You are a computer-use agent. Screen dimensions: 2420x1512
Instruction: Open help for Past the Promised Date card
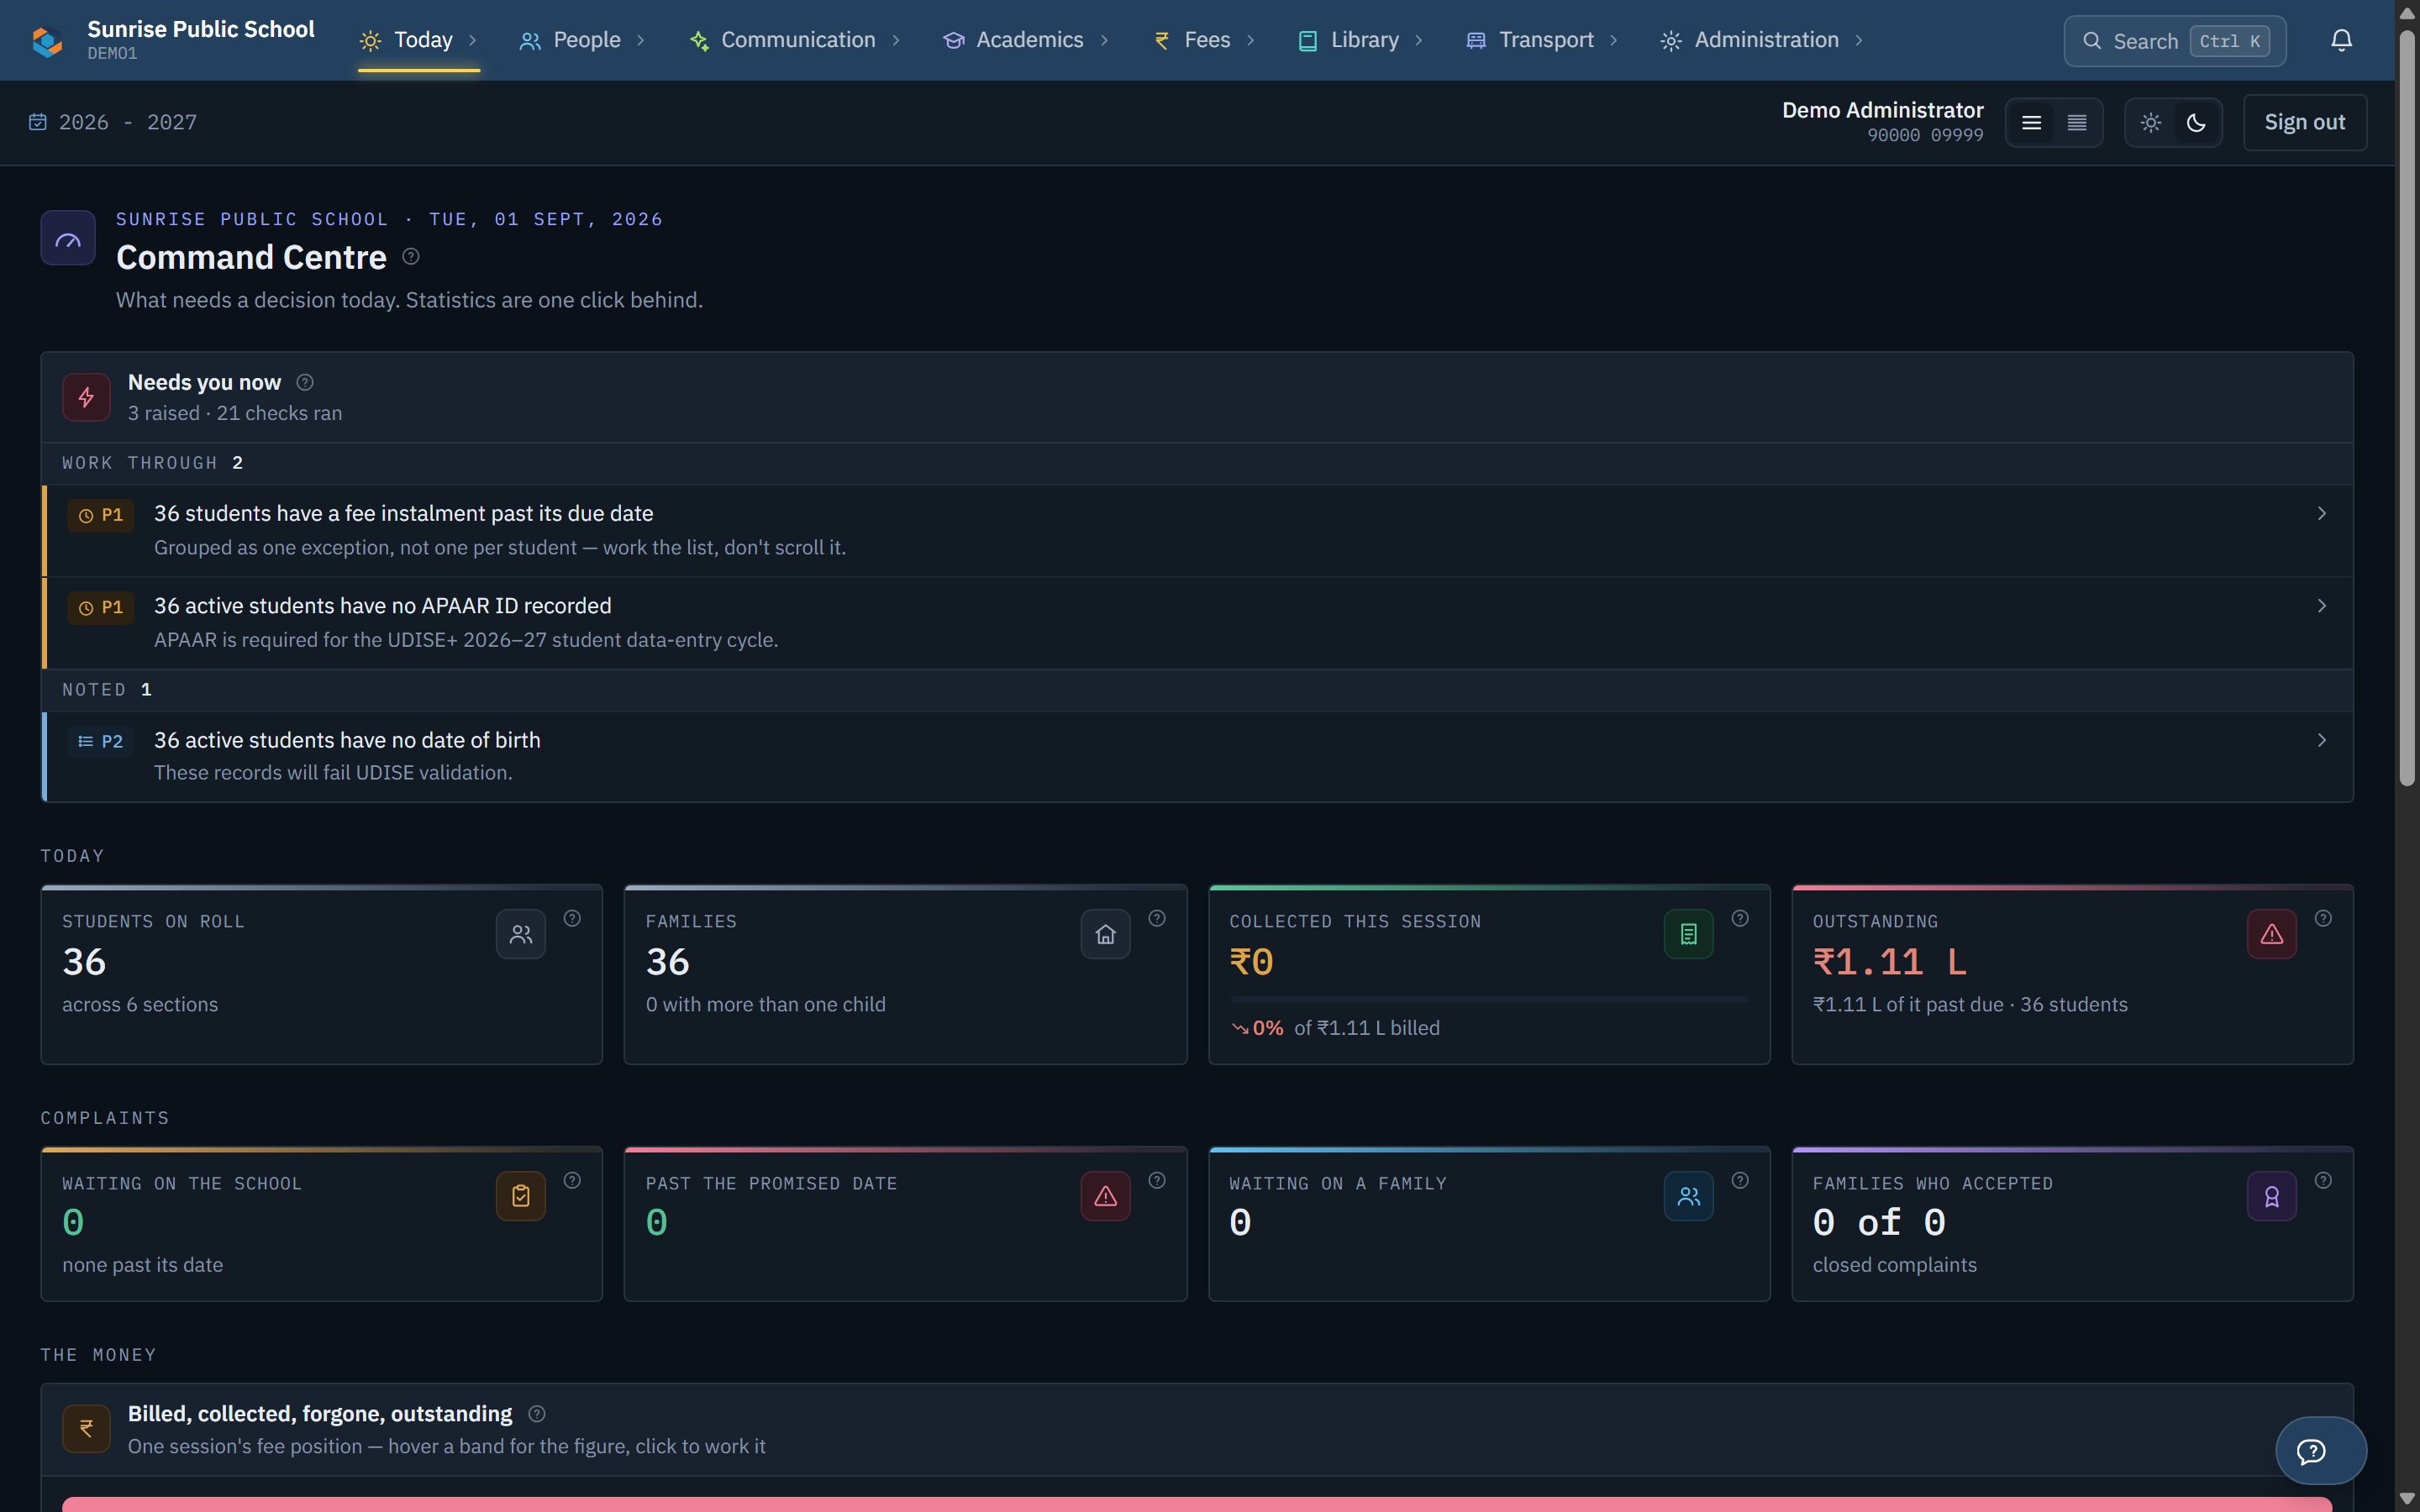point(1157,1180)
